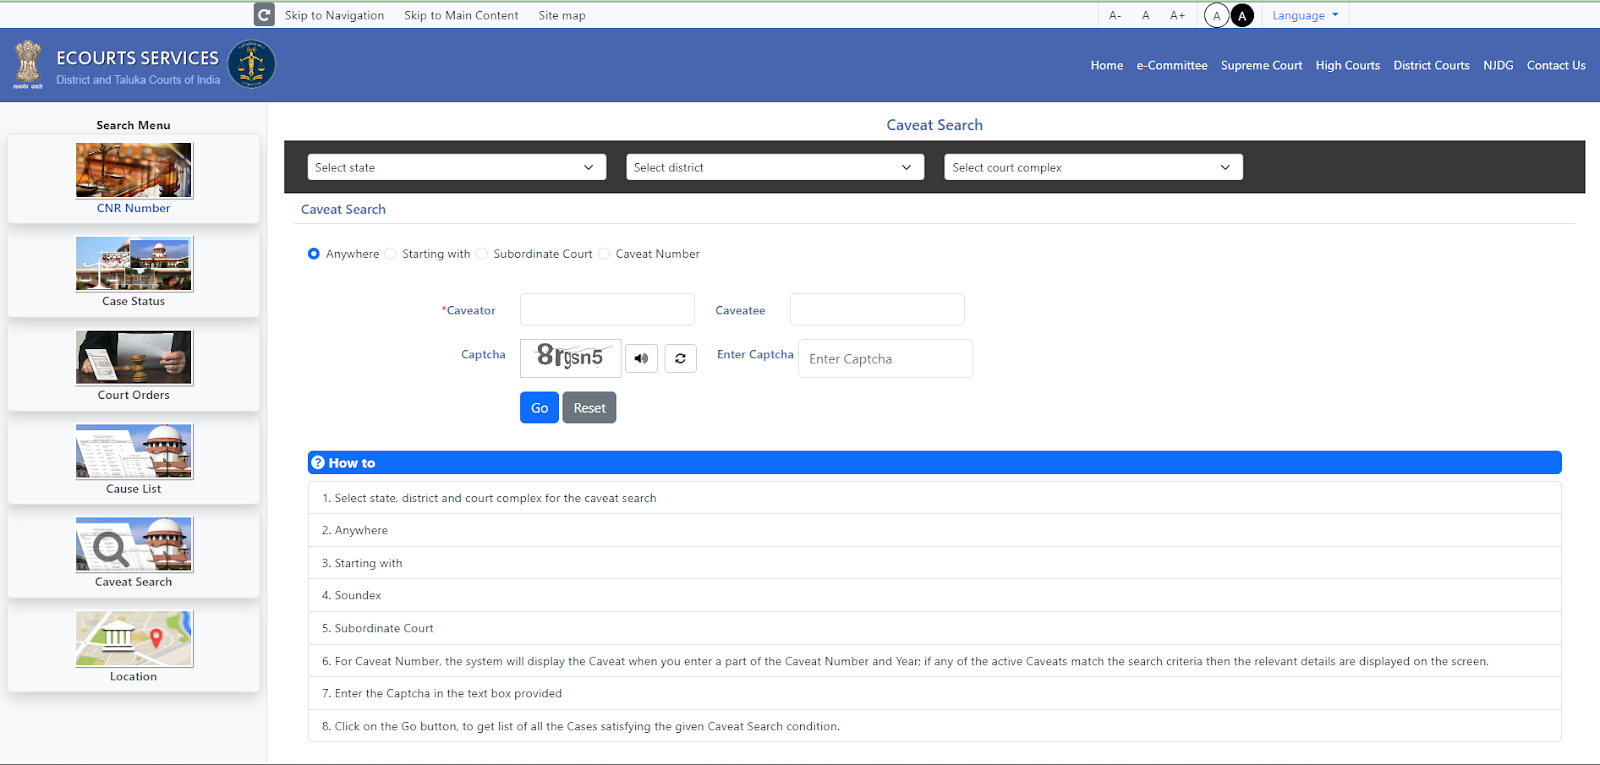Switch to black high-contrast theme swatch

tap(1242, 16)
